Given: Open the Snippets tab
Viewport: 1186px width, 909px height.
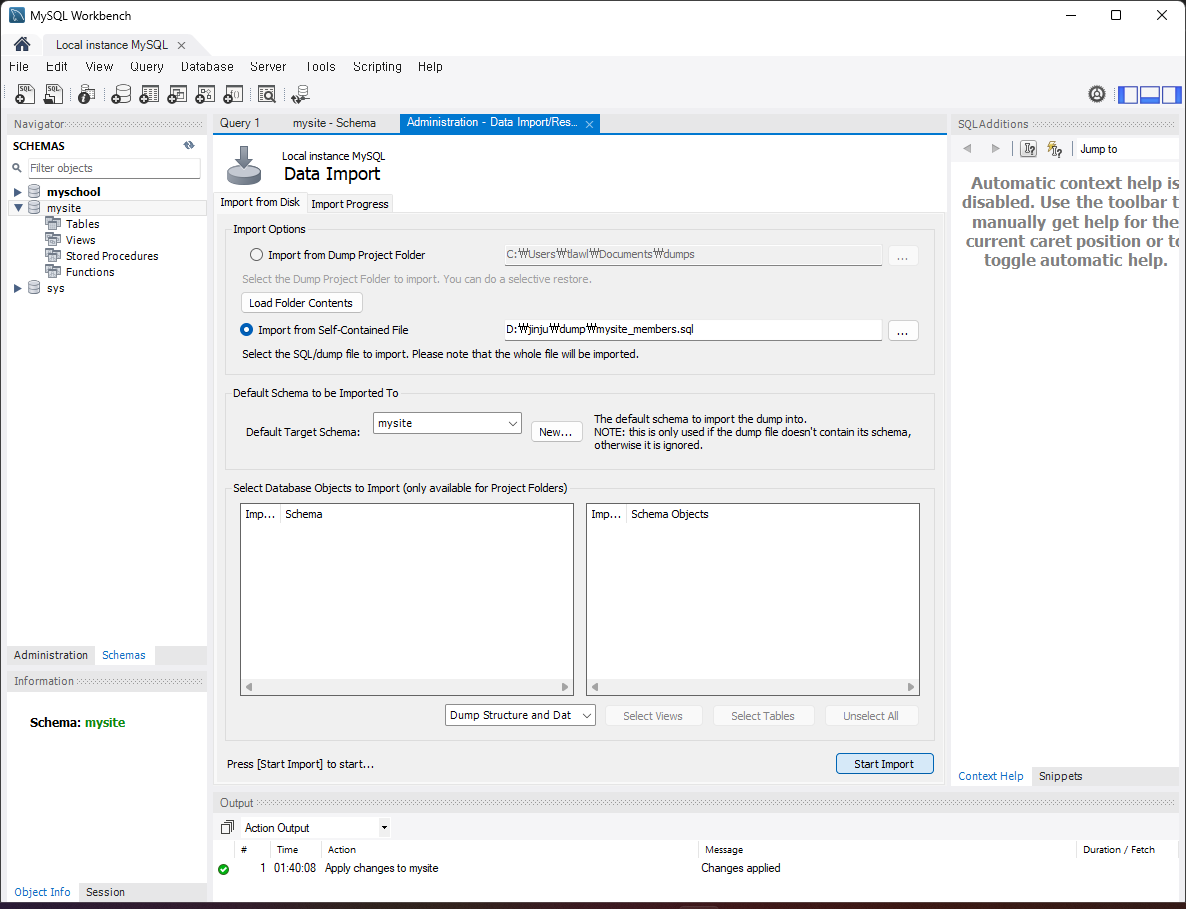Looking at the screenshot, I should (x=1060, y=776).
